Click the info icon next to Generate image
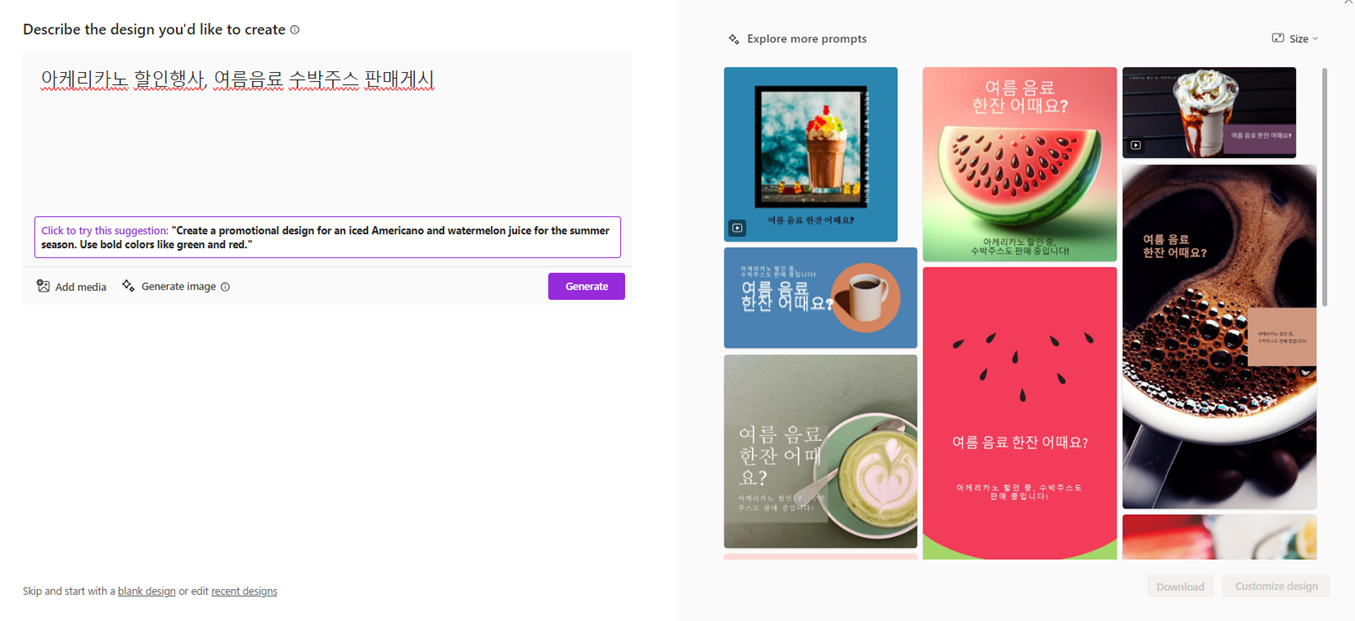The height and width of the screenshot is (621, 1355). pyautogui.click(x=225, y=287)
